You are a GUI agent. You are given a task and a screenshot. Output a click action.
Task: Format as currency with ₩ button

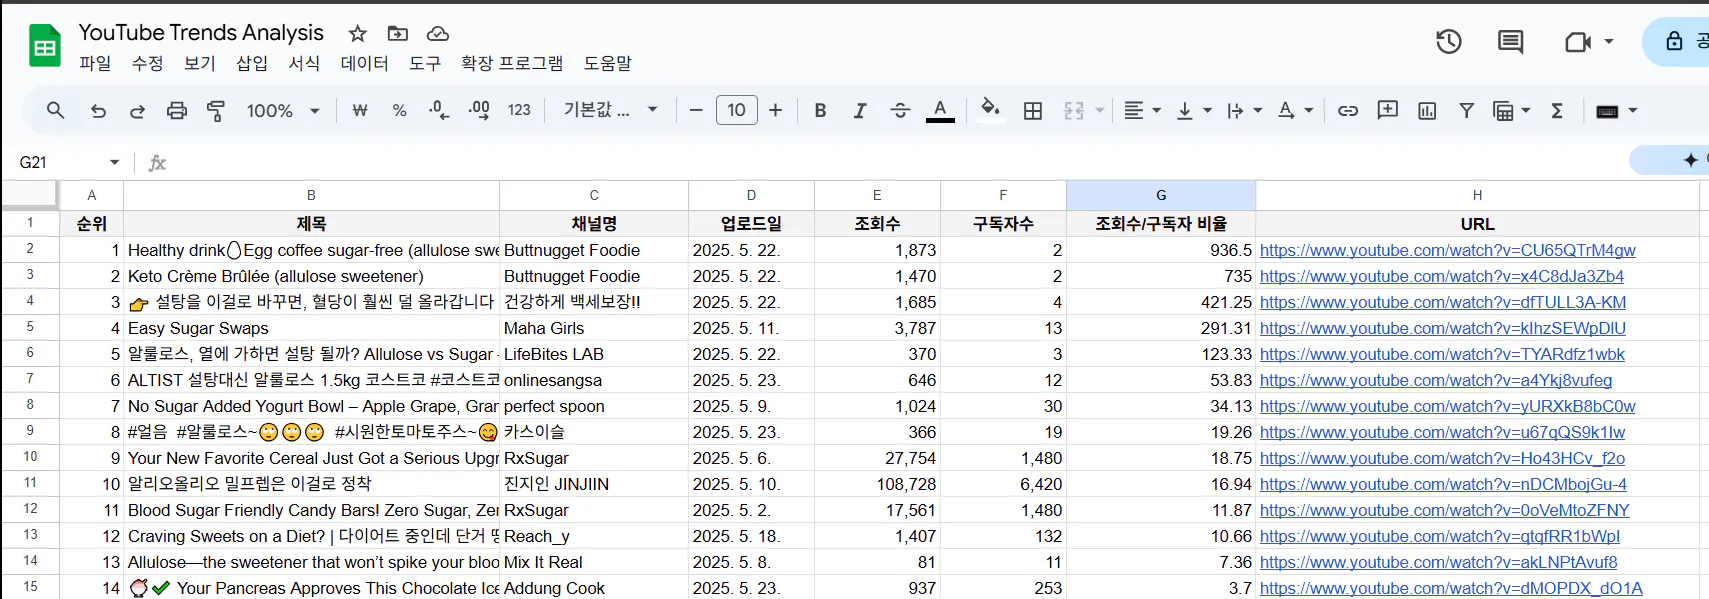(x=360, y=110)
